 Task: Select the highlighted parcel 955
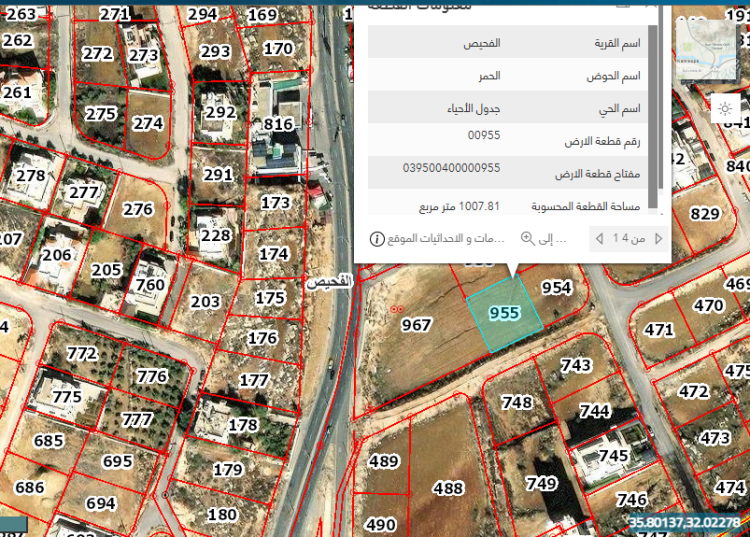[x=504, y=313]
